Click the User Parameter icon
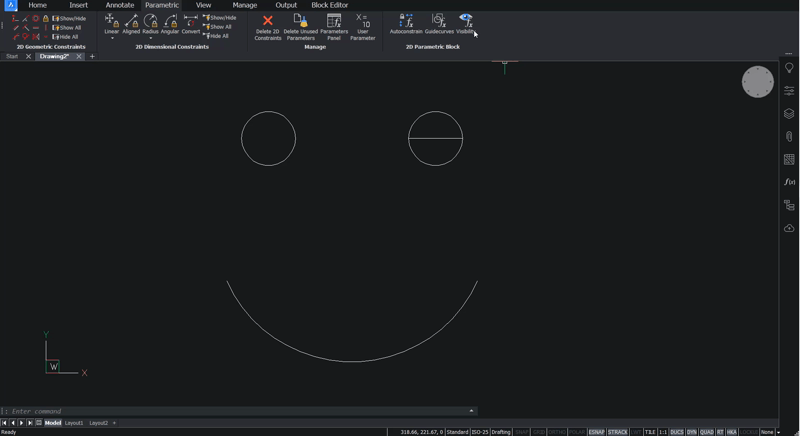 pyautogui.click(x=363, y=20)
